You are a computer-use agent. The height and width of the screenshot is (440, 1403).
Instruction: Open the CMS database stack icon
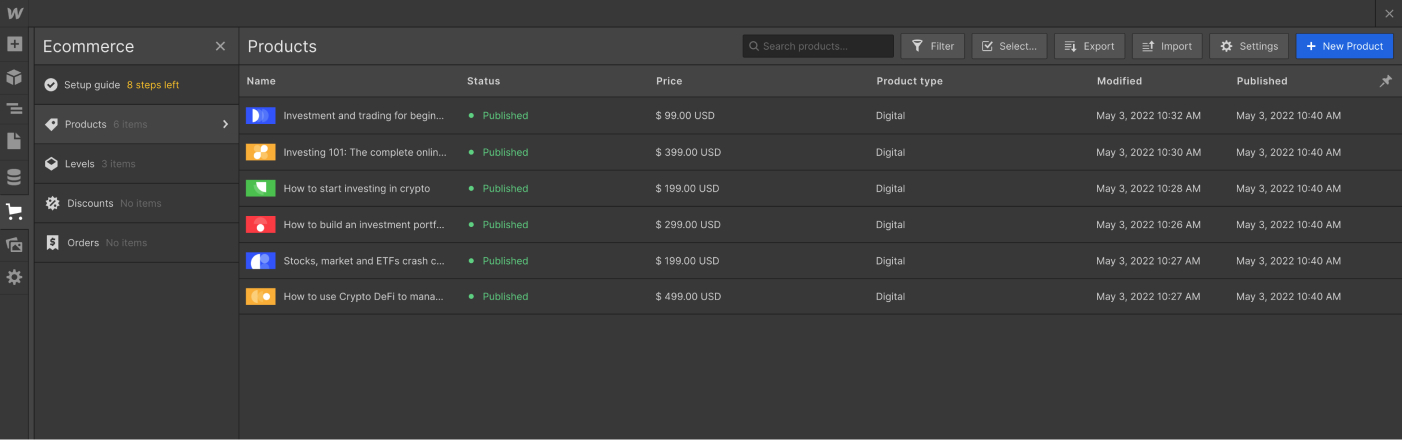[x=14, y=178]
